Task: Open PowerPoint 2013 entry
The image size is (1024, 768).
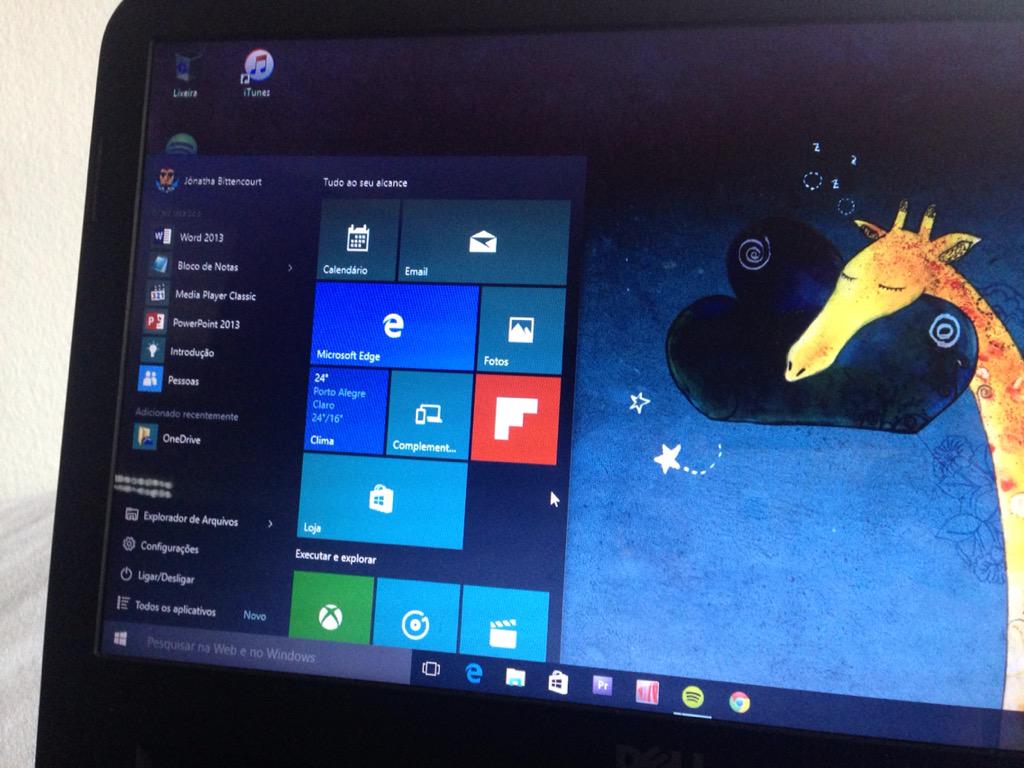Action: point(192,323)
